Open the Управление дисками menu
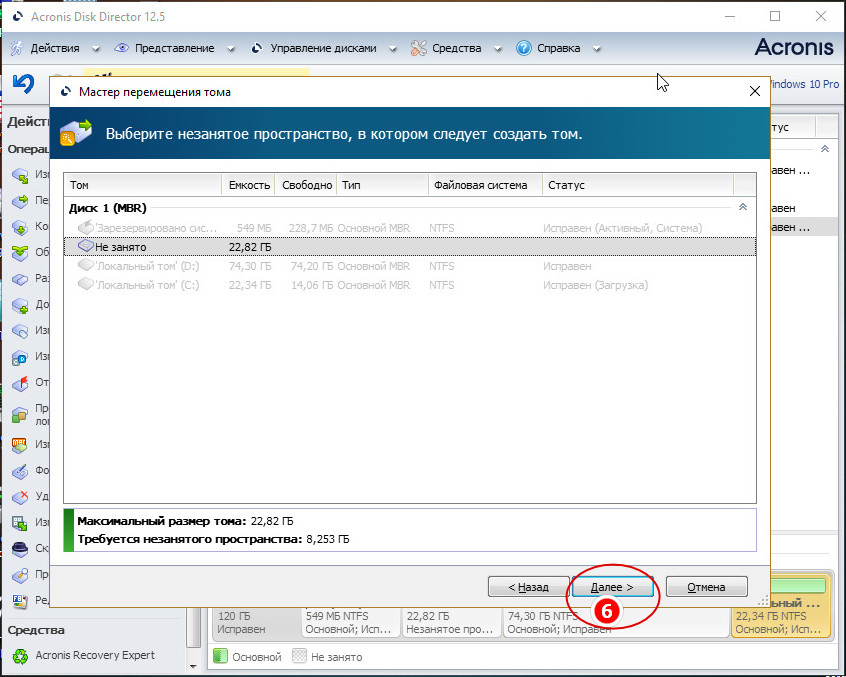Viewport: 846px width, 677px height. pyautogui.click(x=323, y=48)
